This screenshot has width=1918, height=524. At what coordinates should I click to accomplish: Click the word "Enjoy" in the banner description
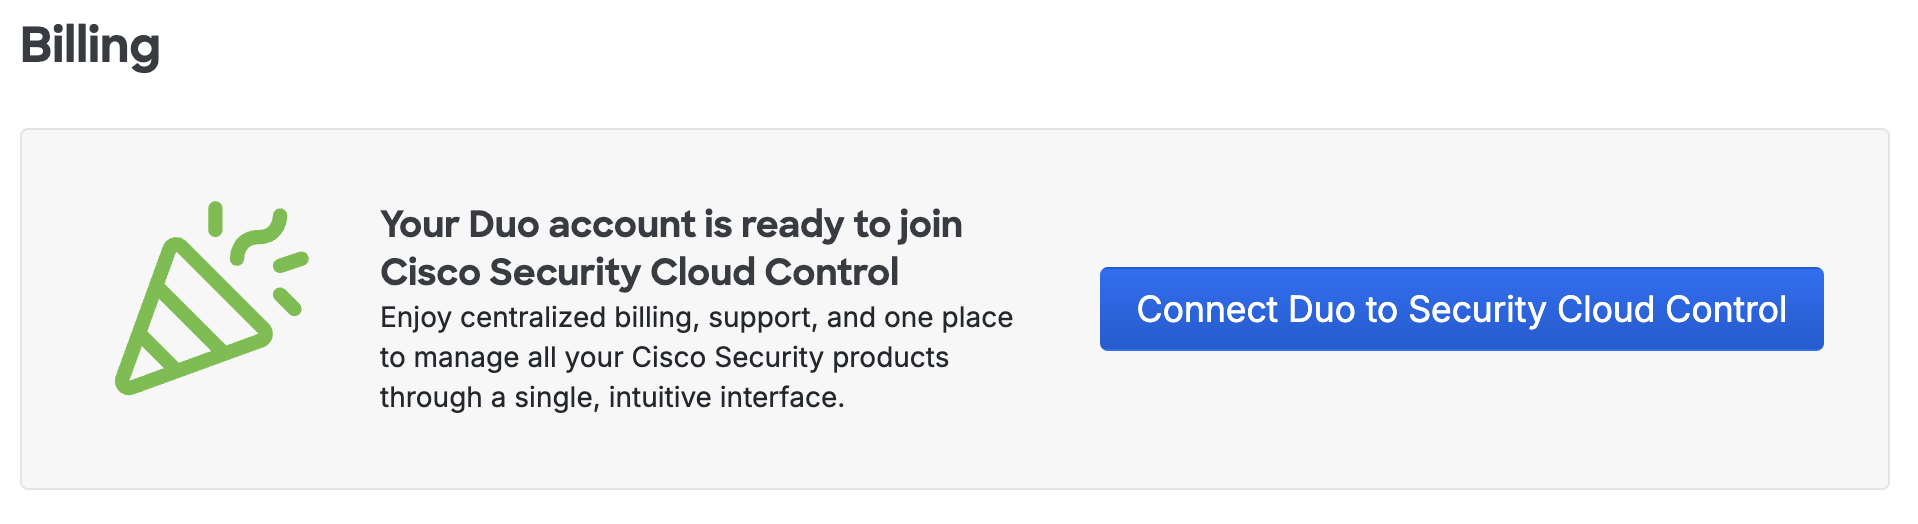coord(415,317)
